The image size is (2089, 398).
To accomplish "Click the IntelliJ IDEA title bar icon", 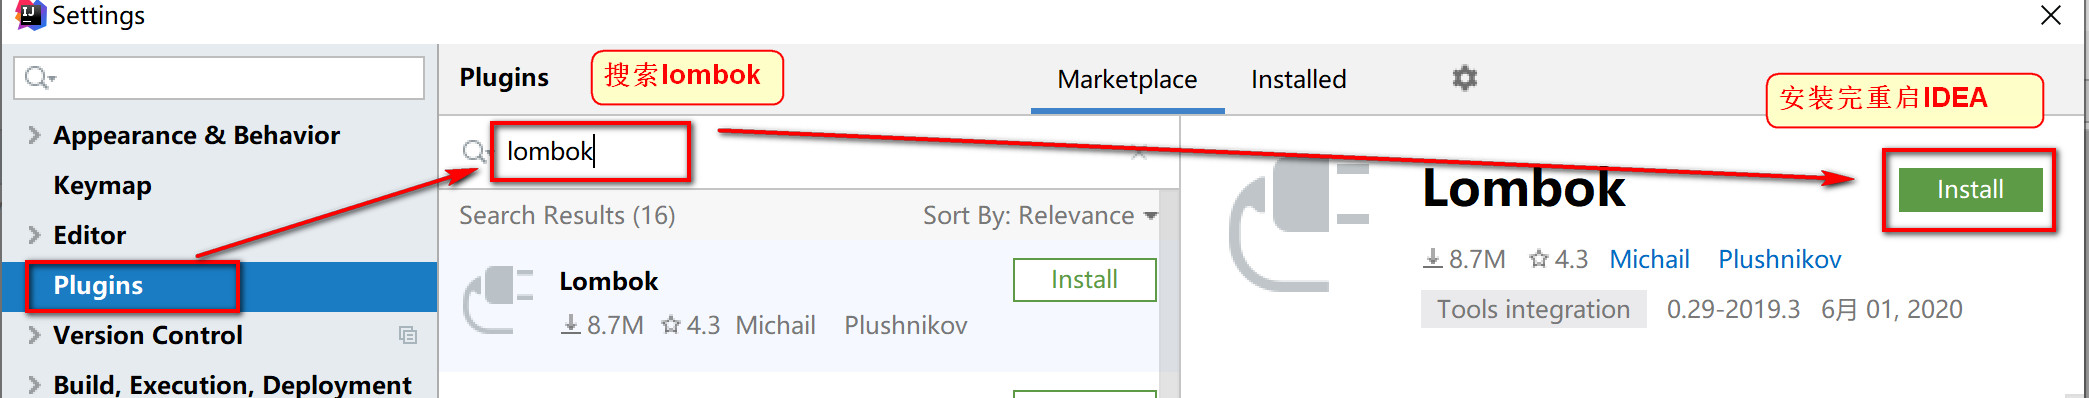I will coord(30,14).
